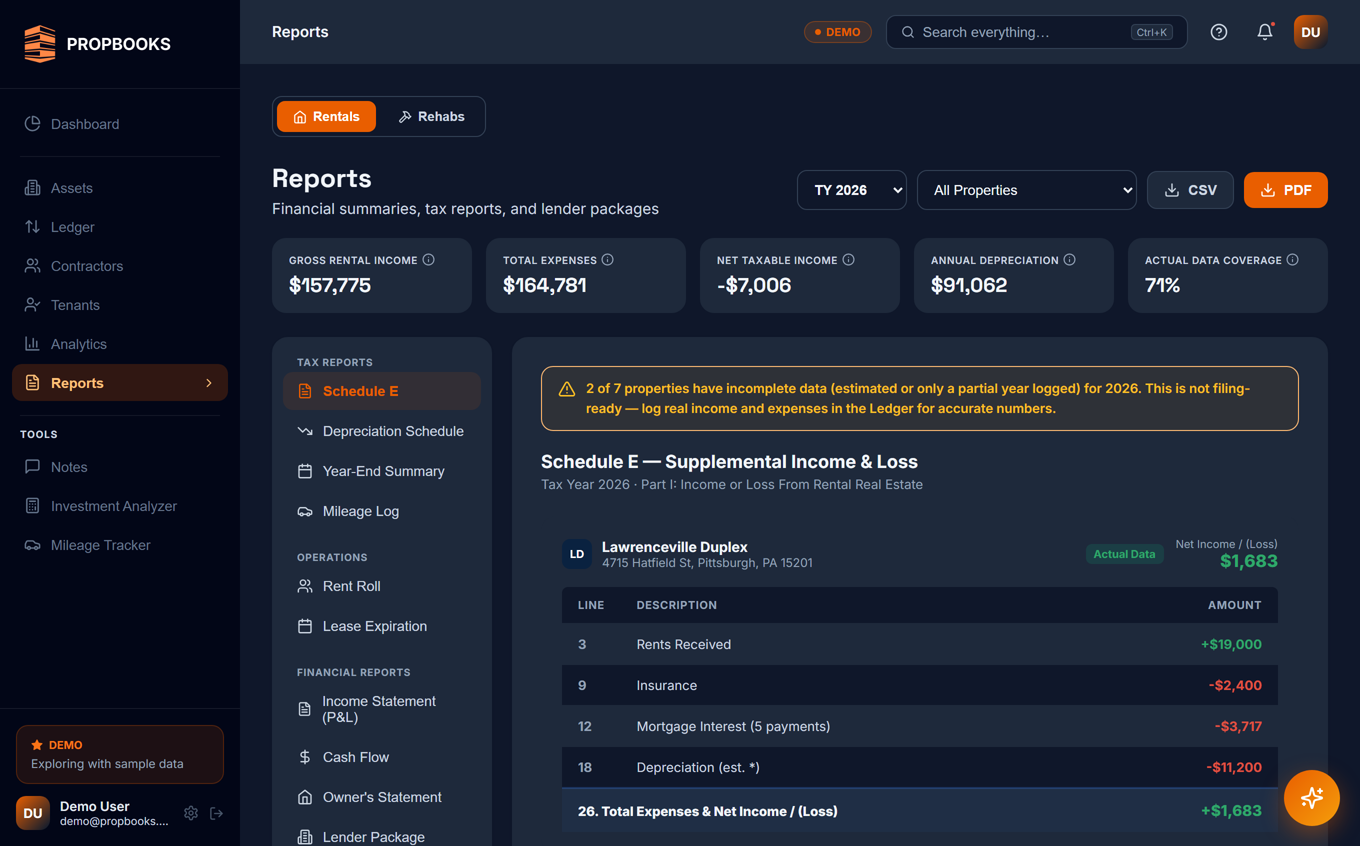Click the Actual Data status badge
Screen dimensions: 1360x846
click(1125, 554)
